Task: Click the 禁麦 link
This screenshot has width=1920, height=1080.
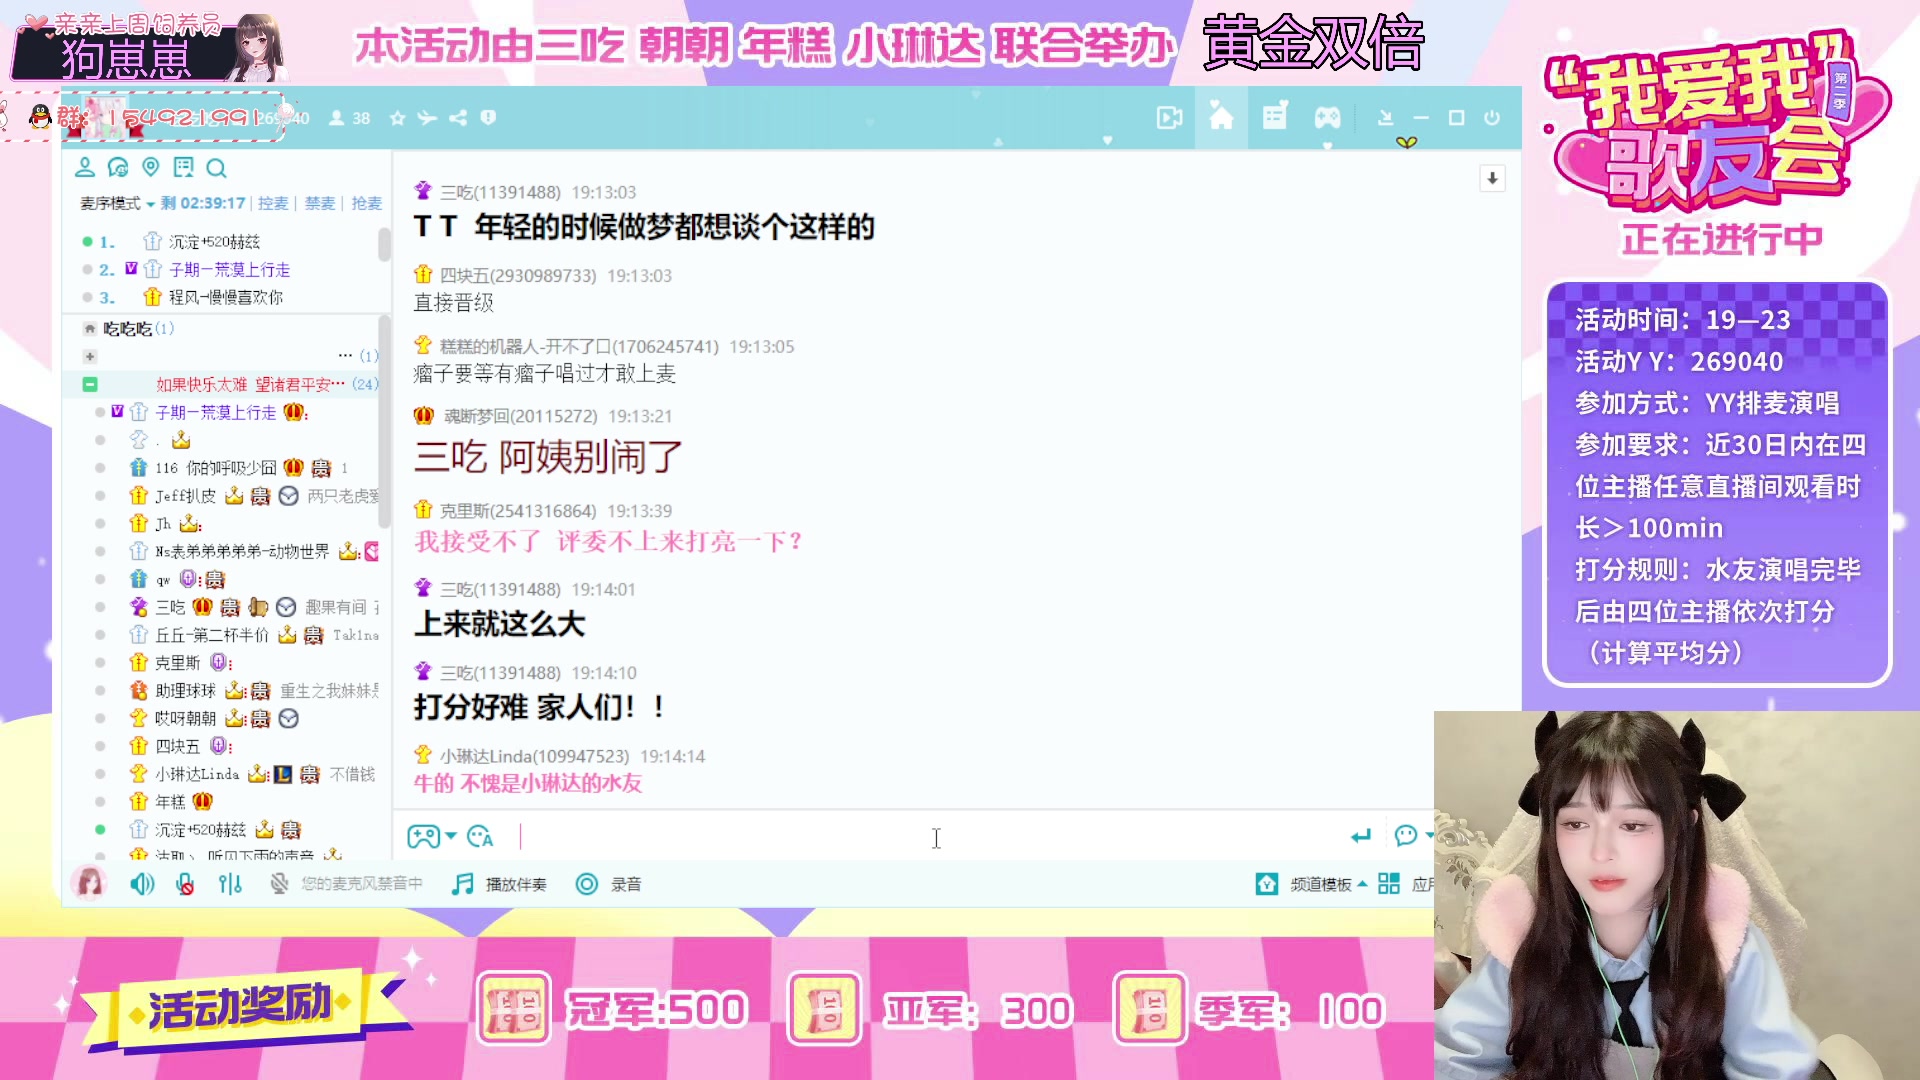Action: pyautogui.click(x=320, y=203)
